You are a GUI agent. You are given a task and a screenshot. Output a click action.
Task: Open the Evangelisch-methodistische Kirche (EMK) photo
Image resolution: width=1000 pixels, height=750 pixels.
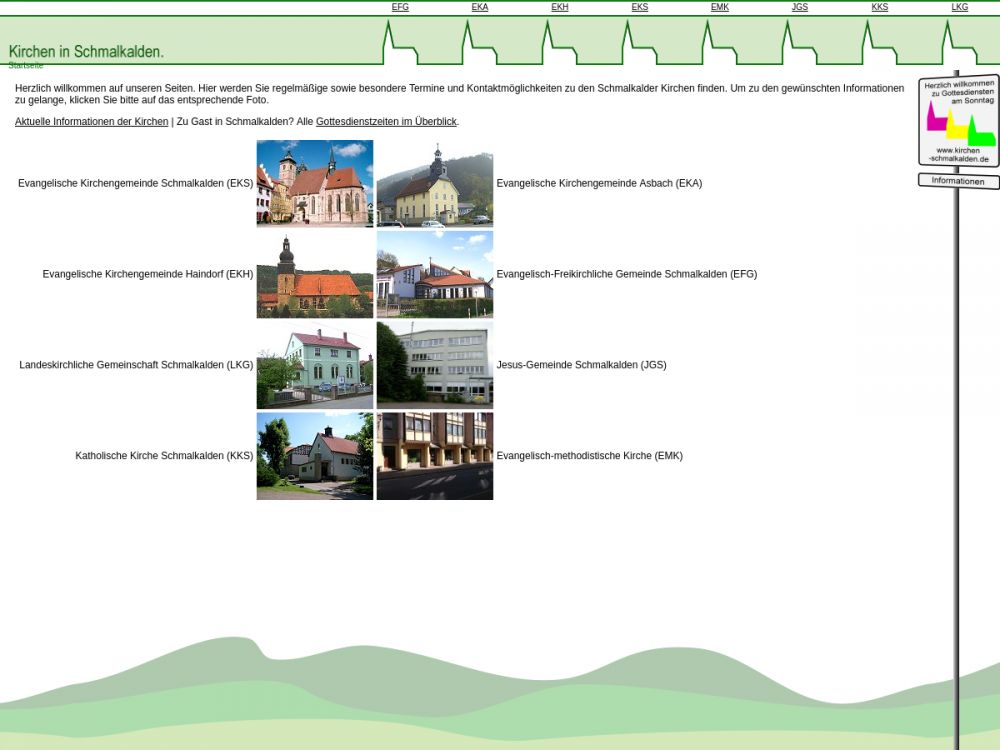[x=435, y=456]
